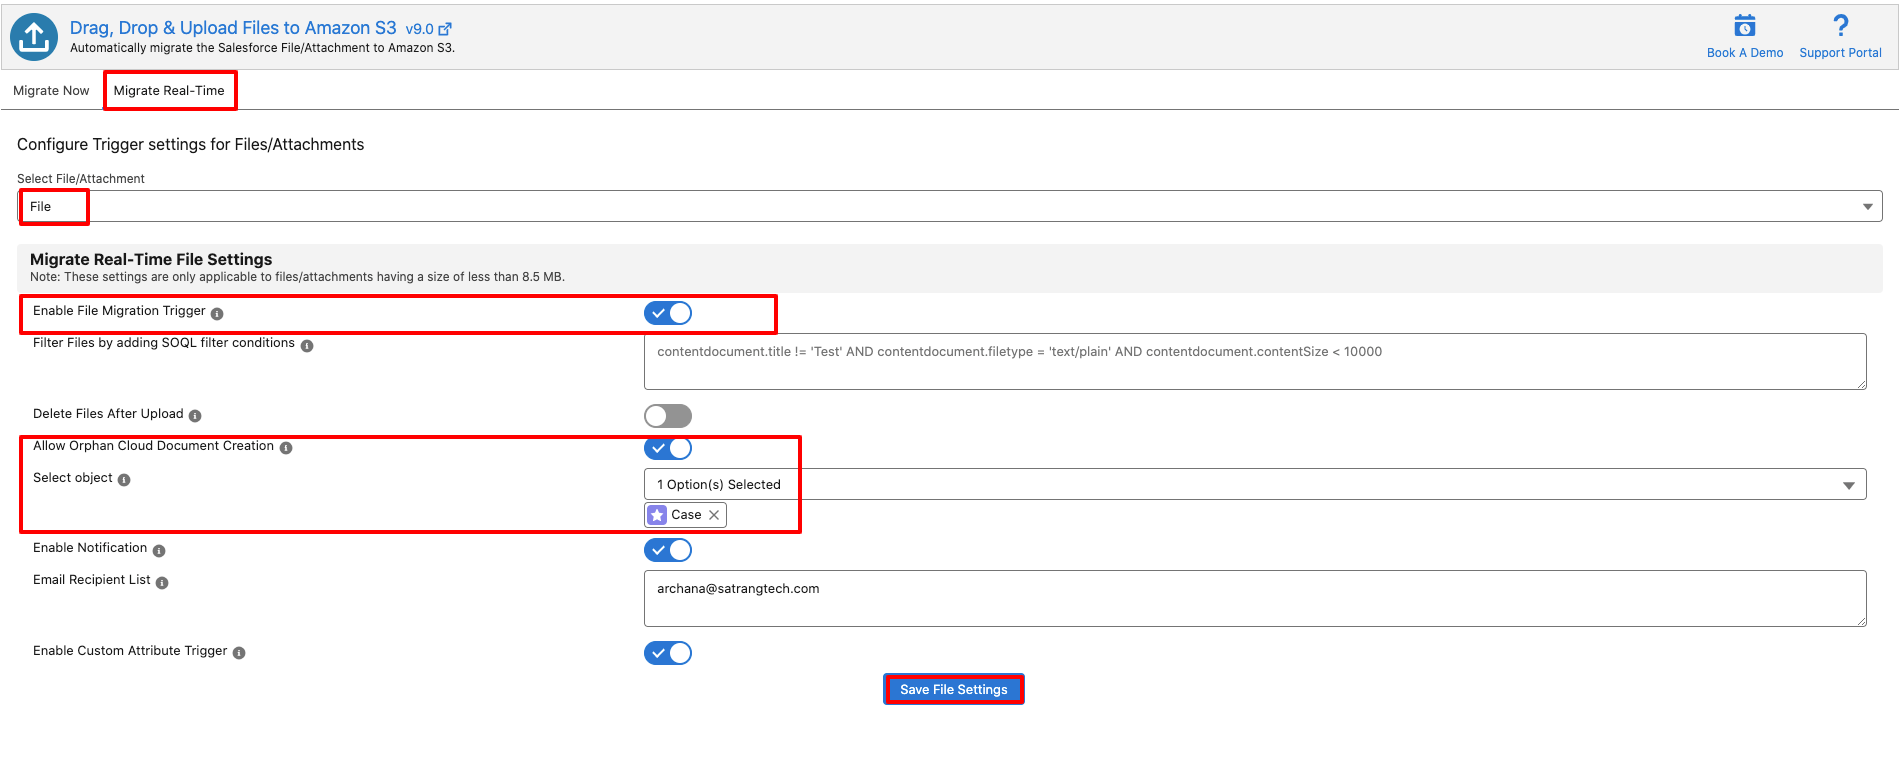Screen dimensions: 1904x768
Task: Open Drag, Drop & Upload Files title link
Action: [233, 28]
